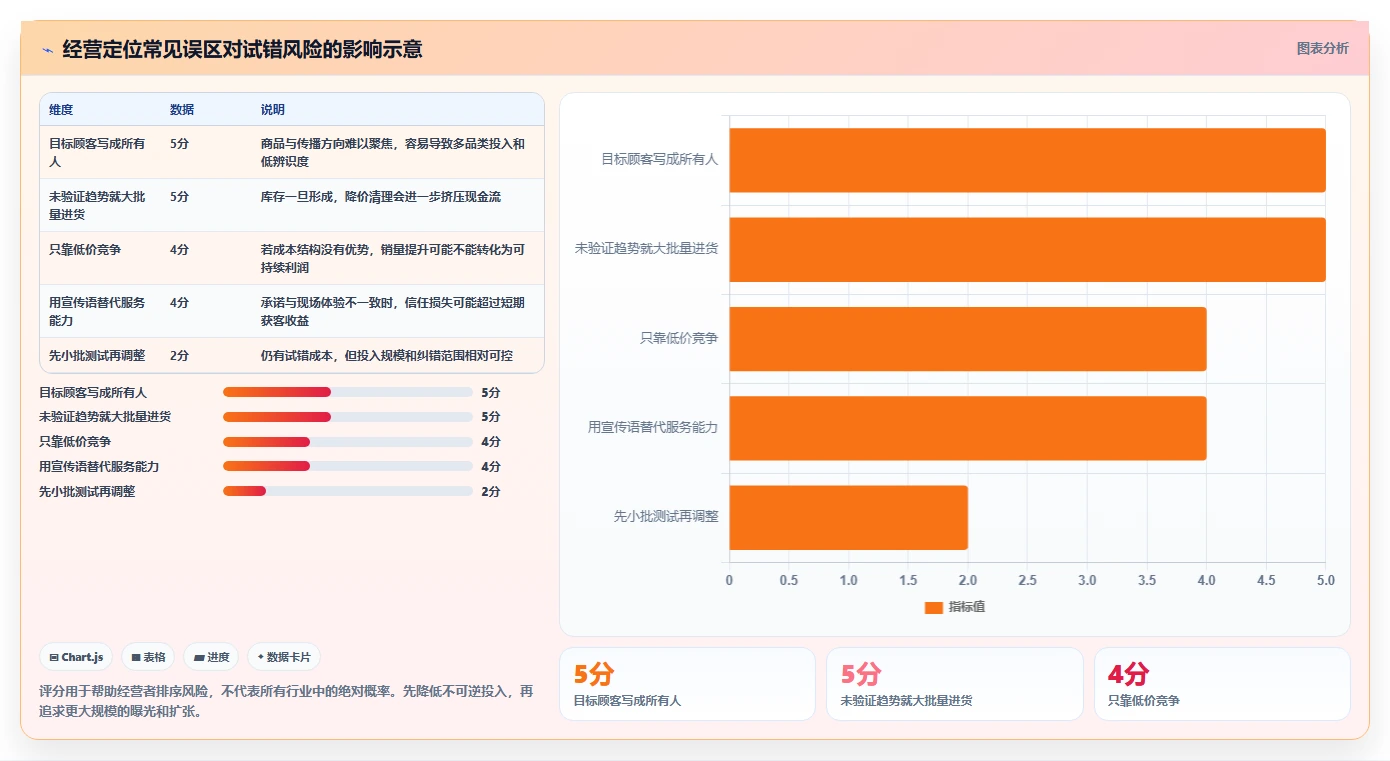Click the chart bar for 目标顾客写成所有人
The width and height of the screenshot is (1390, 761).
(x=1027, y=160)
